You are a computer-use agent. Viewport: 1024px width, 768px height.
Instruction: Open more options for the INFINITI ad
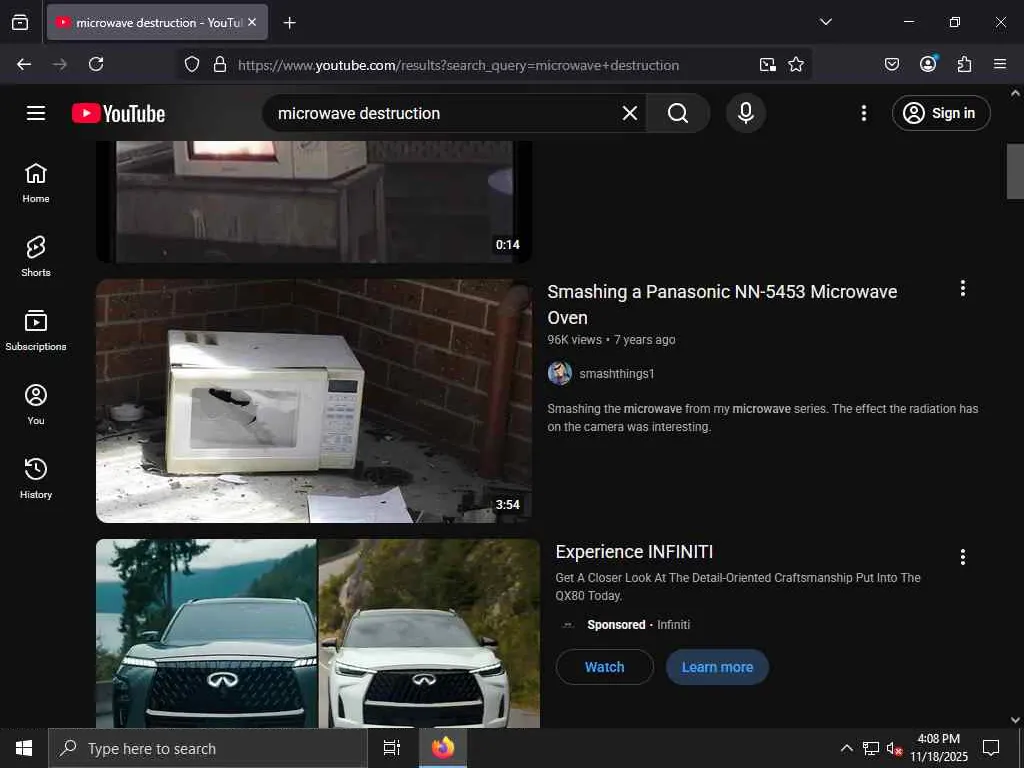pyautogui.click(x=963, y=556)
